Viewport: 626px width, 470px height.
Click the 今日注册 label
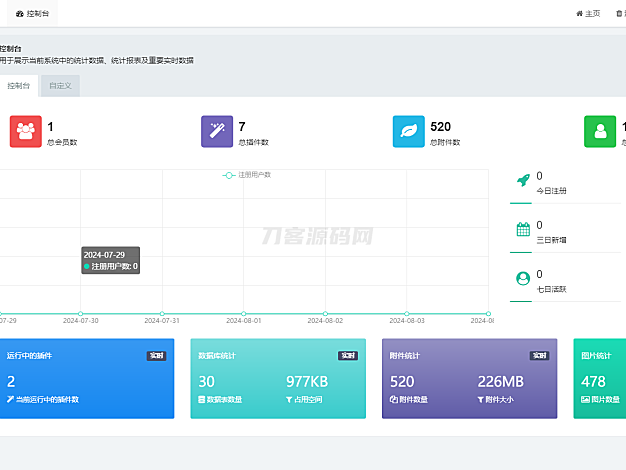click(551, 191)
